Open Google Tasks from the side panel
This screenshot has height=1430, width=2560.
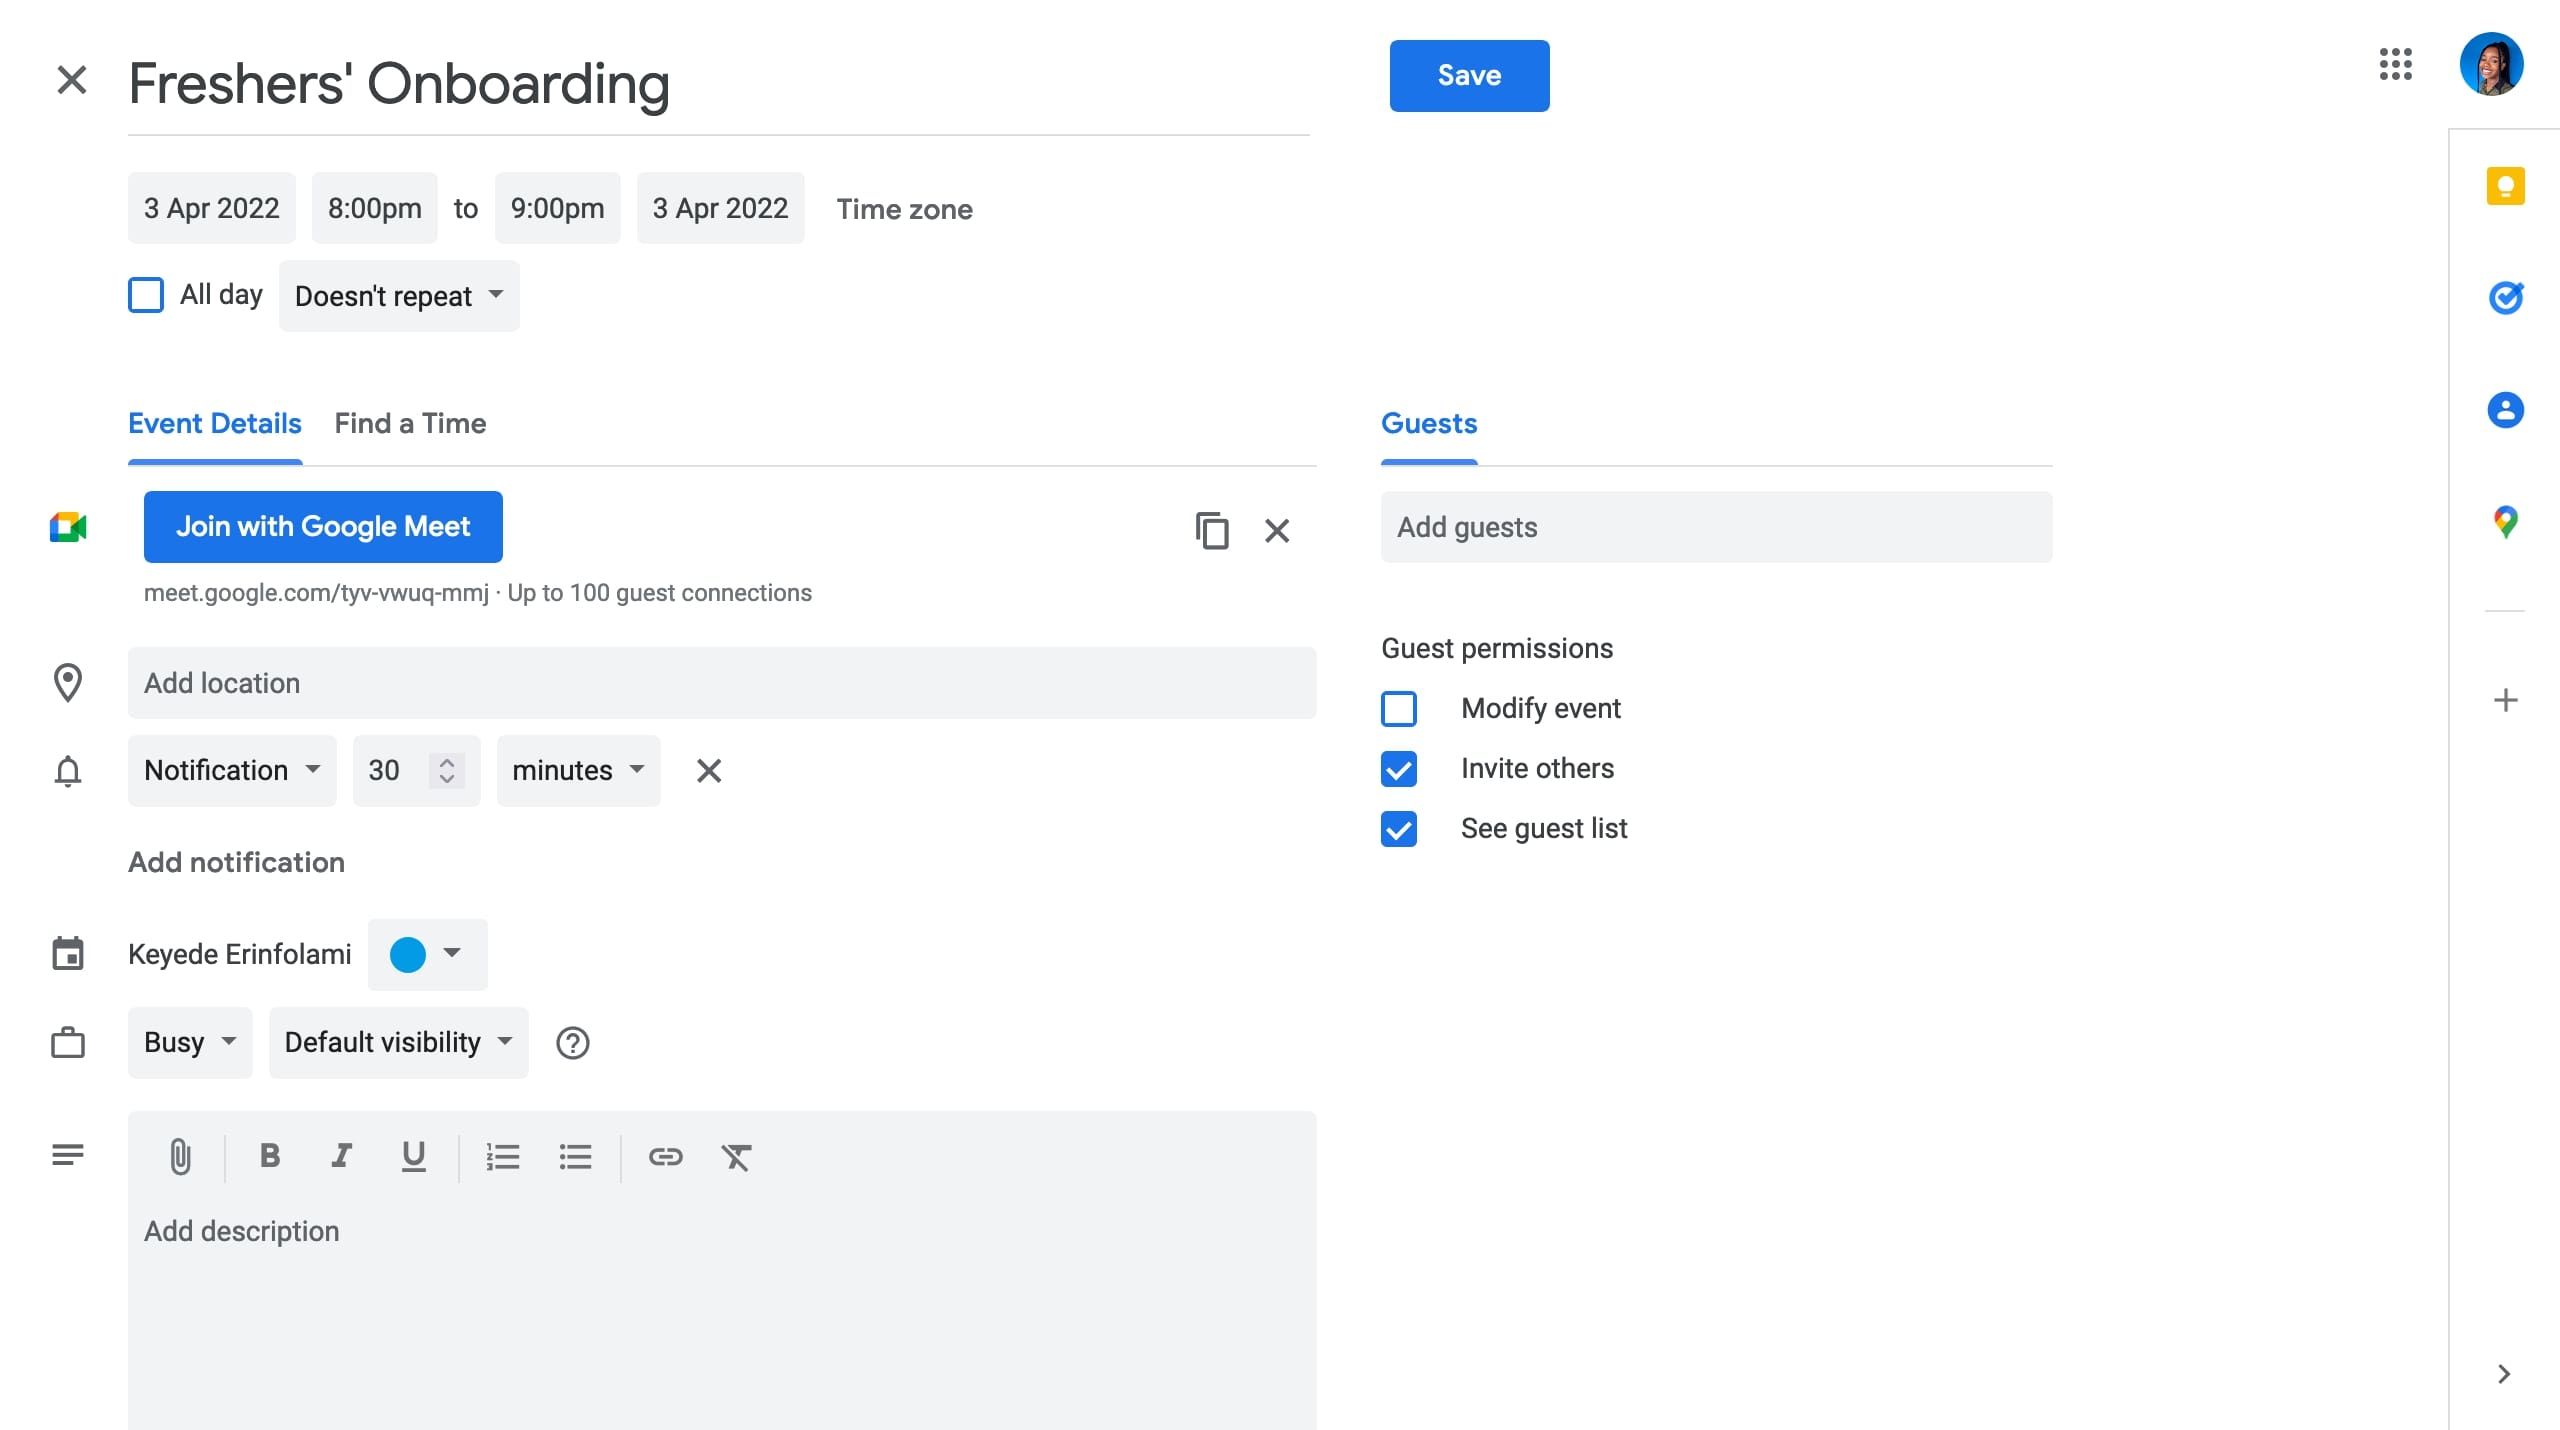[x=2505, y=298]
